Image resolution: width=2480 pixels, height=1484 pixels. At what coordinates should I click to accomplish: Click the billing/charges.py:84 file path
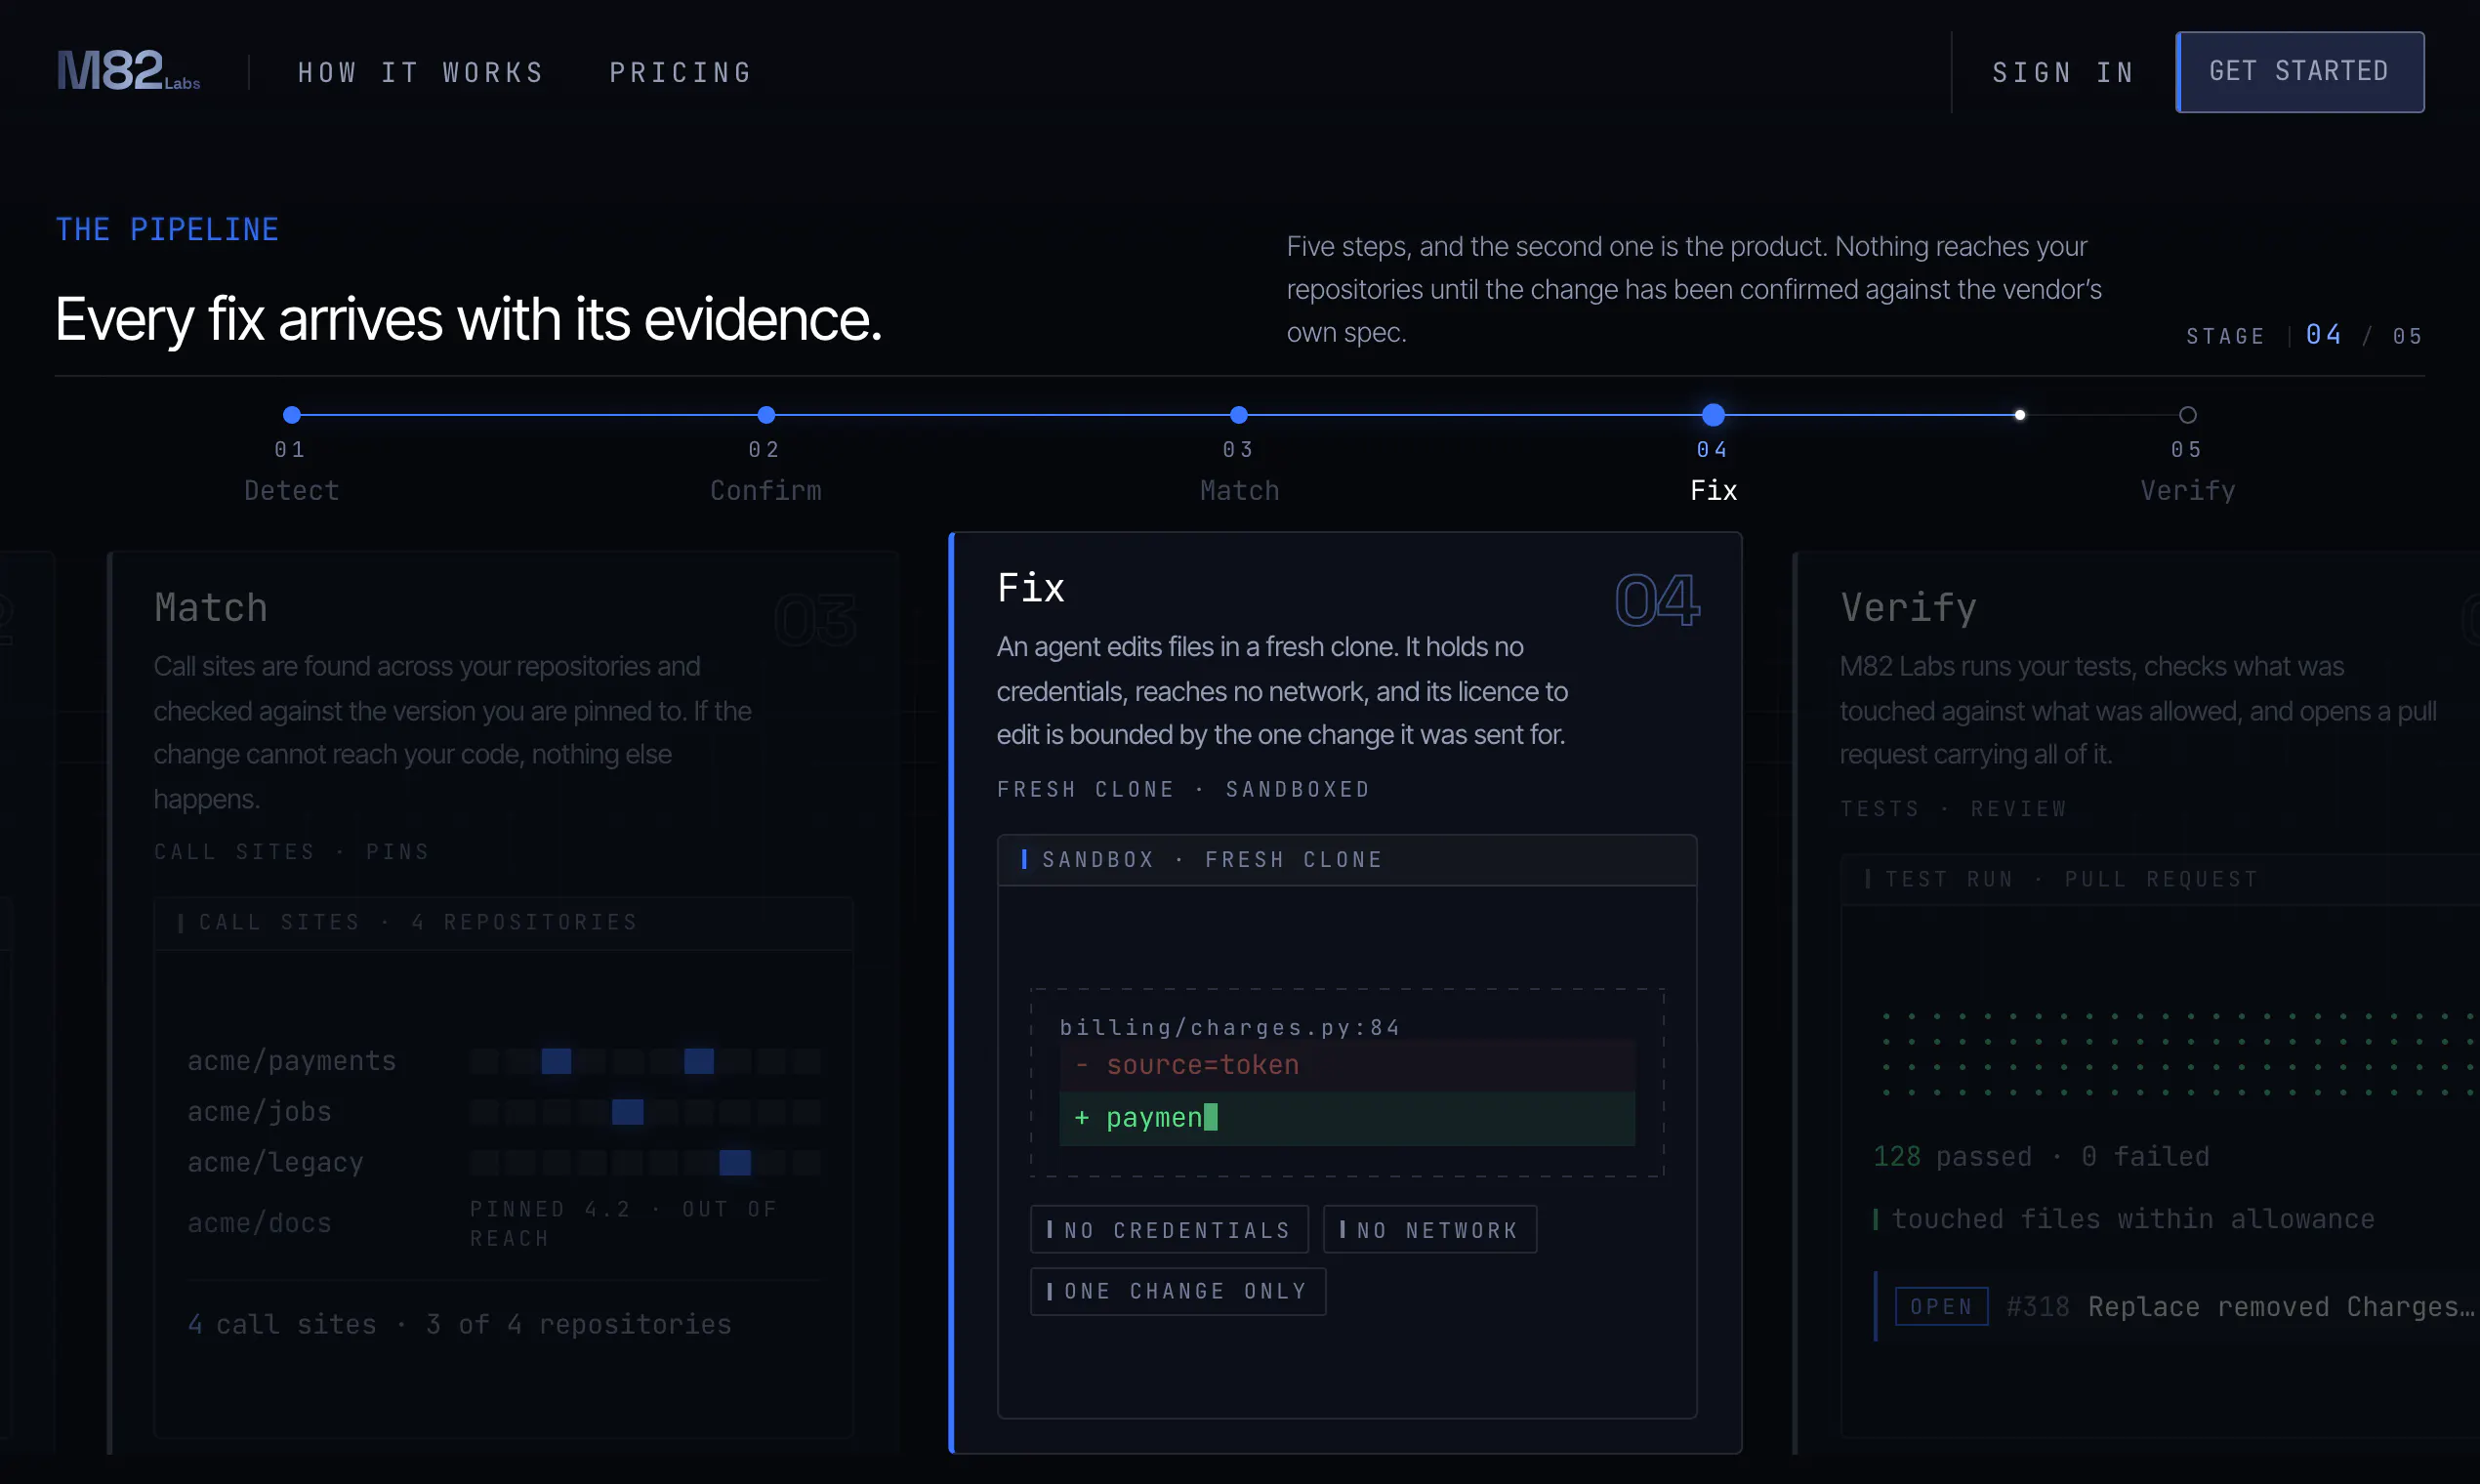[x=1230, y=1027]
